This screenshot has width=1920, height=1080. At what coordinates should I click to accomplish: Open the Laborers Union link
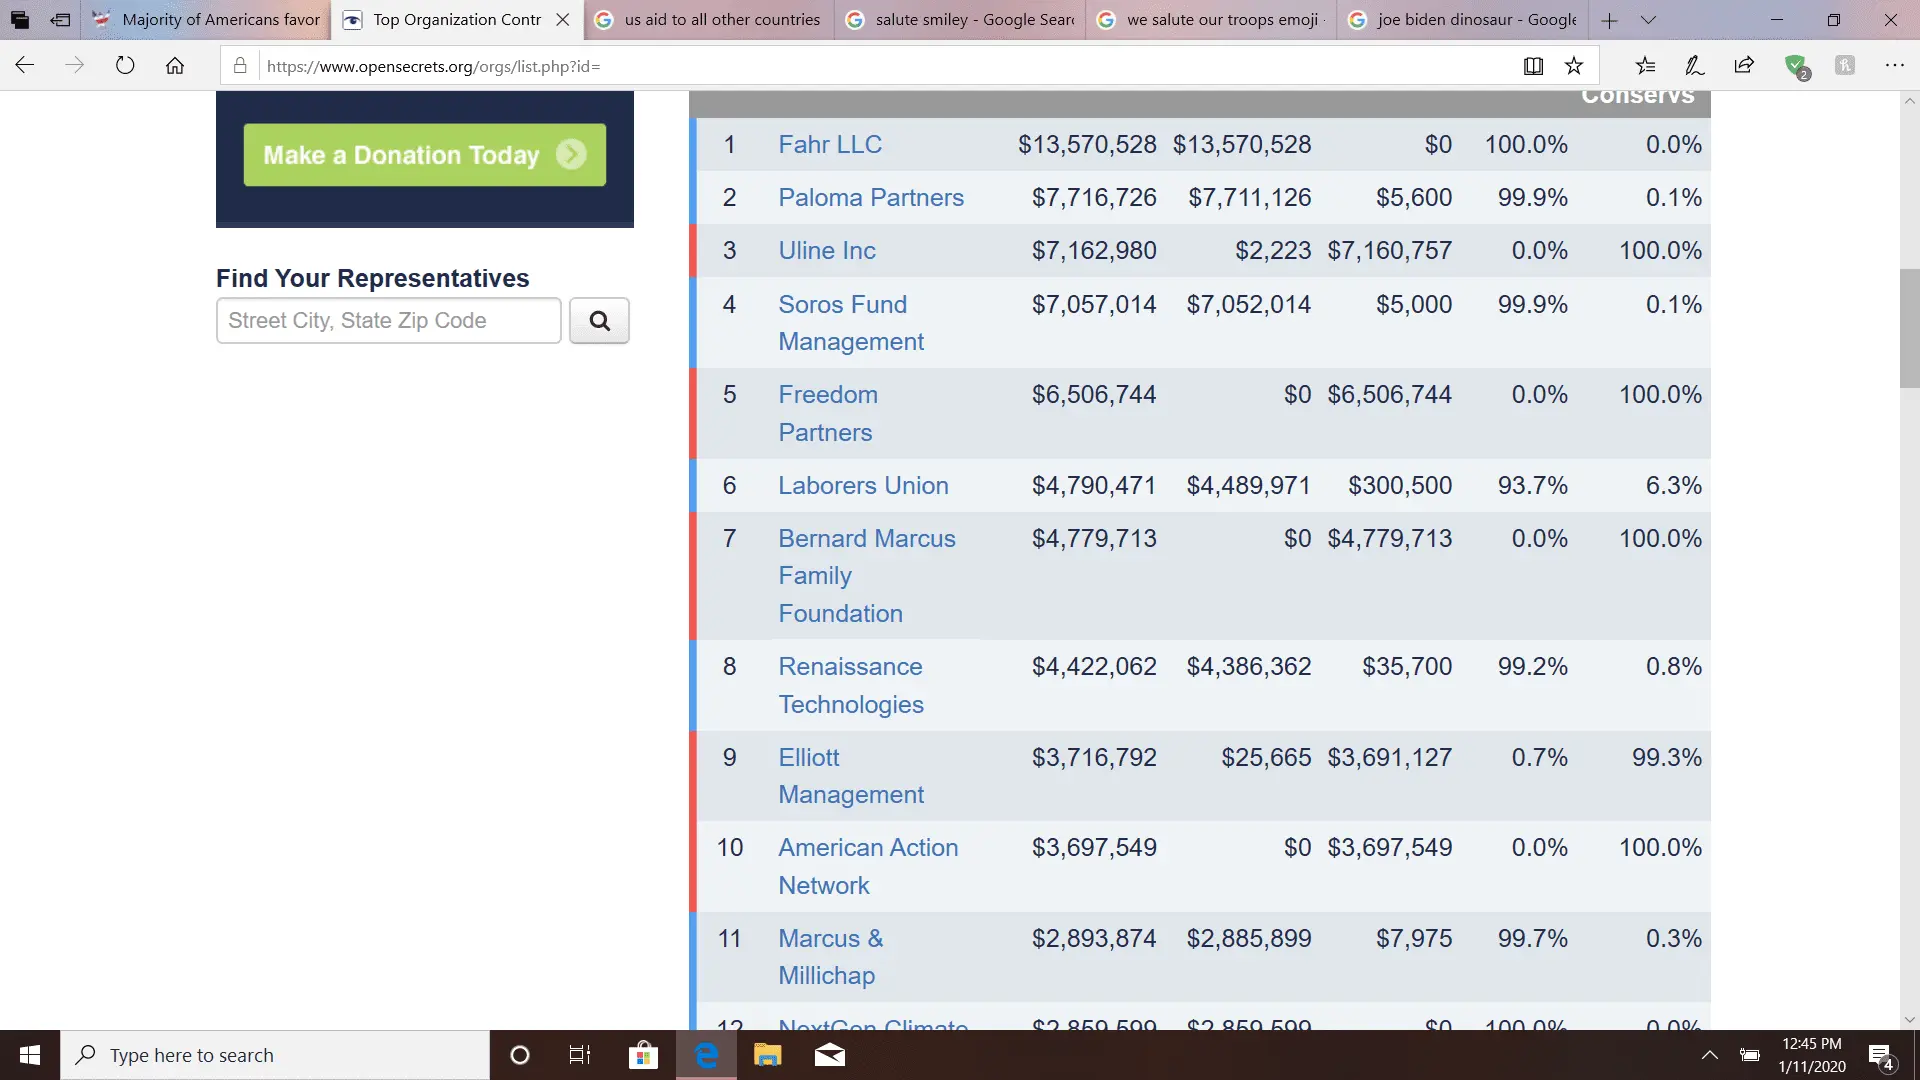pos(863,486)
